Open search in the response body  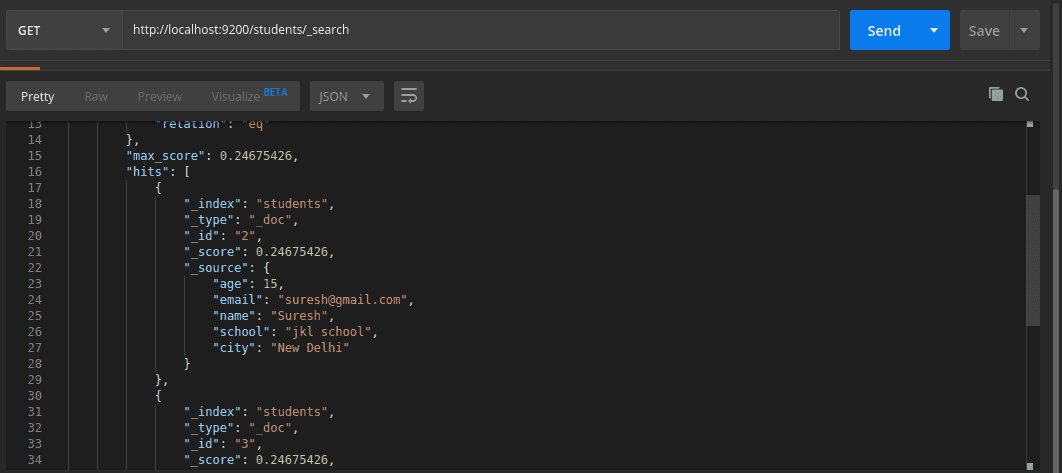click(x=1022, y=94)
